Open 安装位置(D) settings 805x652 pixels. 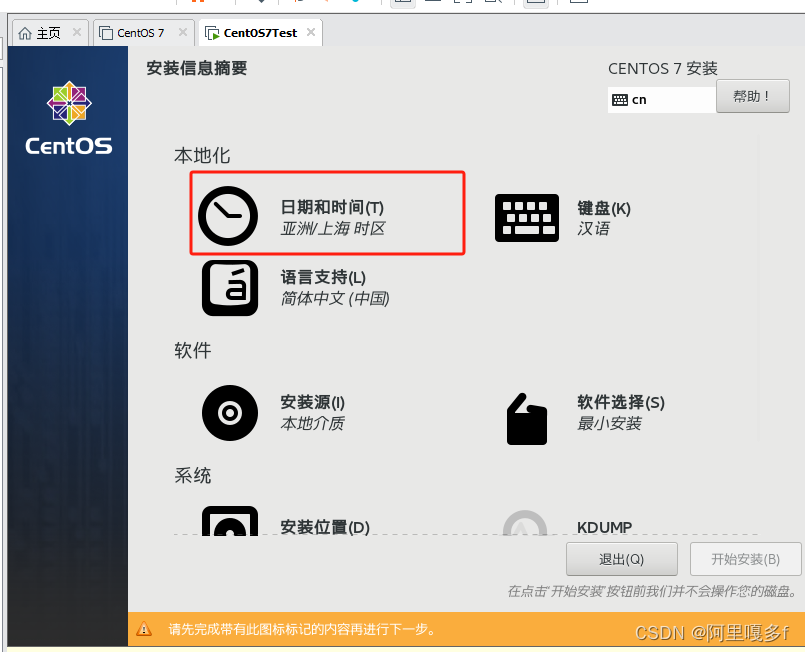point(325,527)
